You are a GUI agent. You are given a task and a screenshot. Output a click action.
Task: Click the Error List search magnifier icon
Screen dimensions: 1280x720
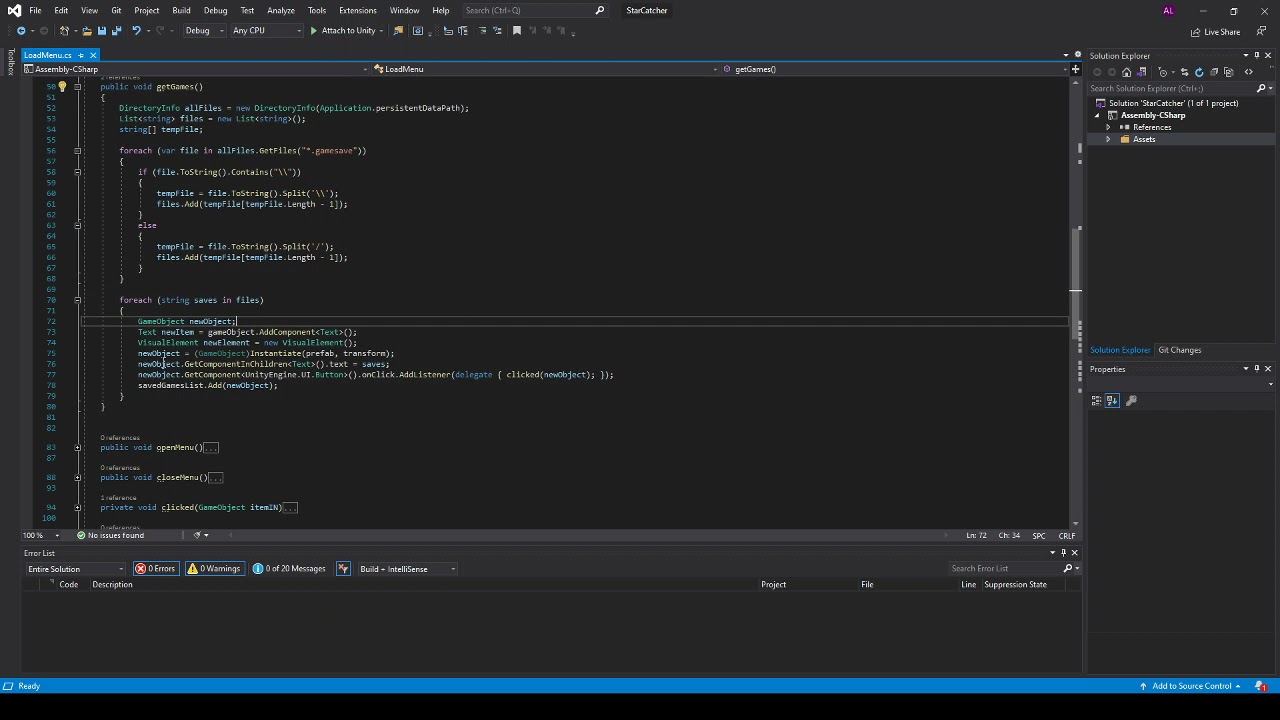[1067, 569]
